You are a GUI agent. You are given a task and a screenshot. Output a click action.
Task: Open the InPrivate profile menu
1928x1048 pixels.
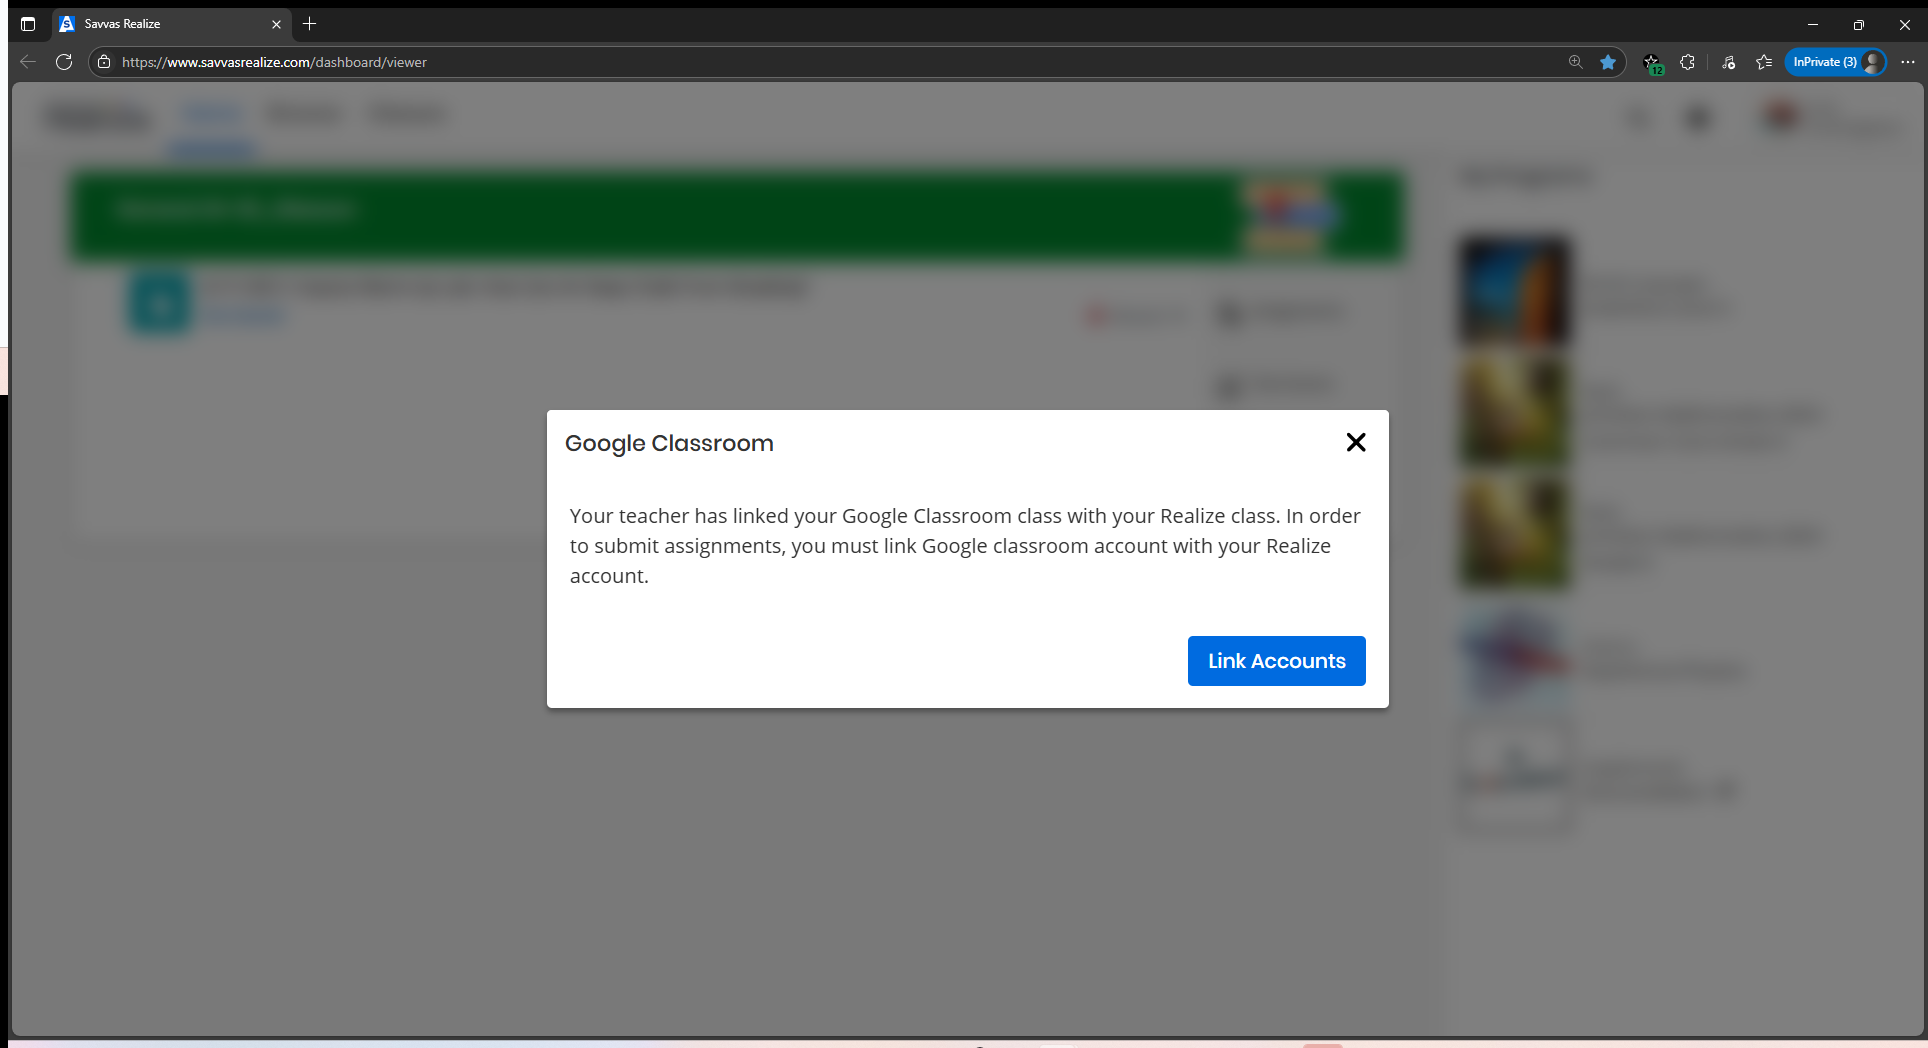click(1835, 62)
